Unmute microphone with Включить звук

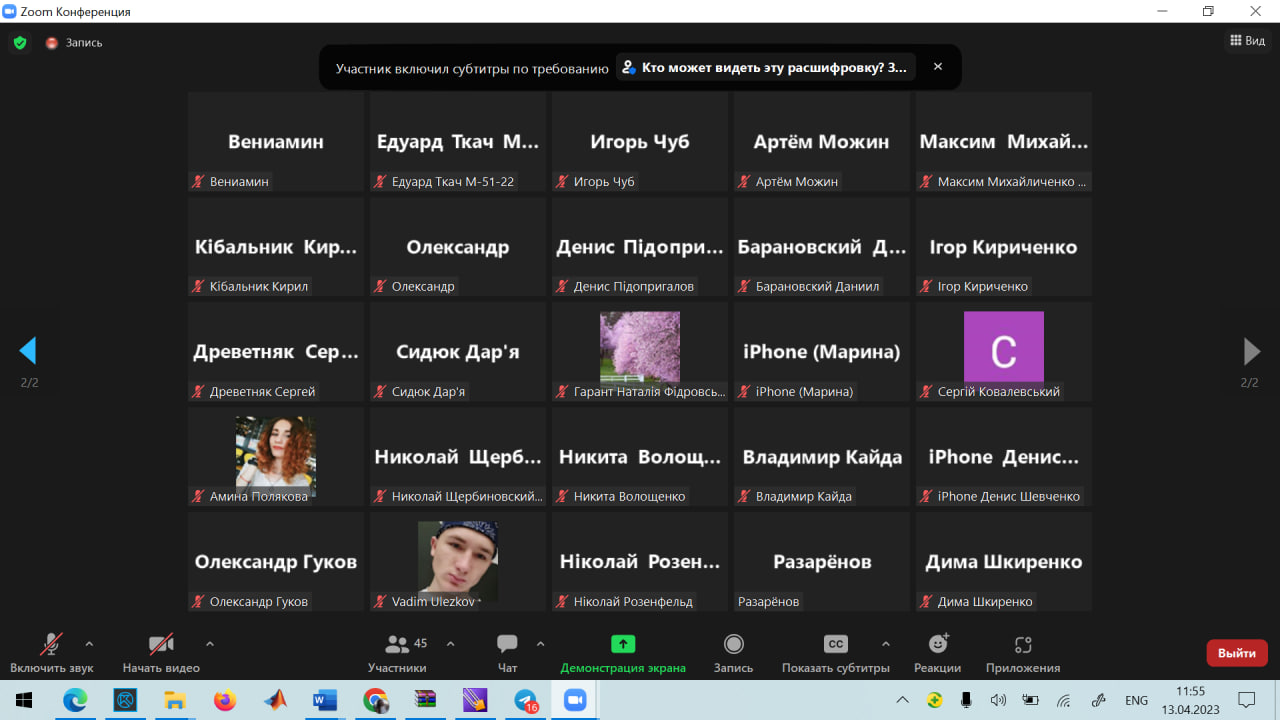(x=51, y=645)
